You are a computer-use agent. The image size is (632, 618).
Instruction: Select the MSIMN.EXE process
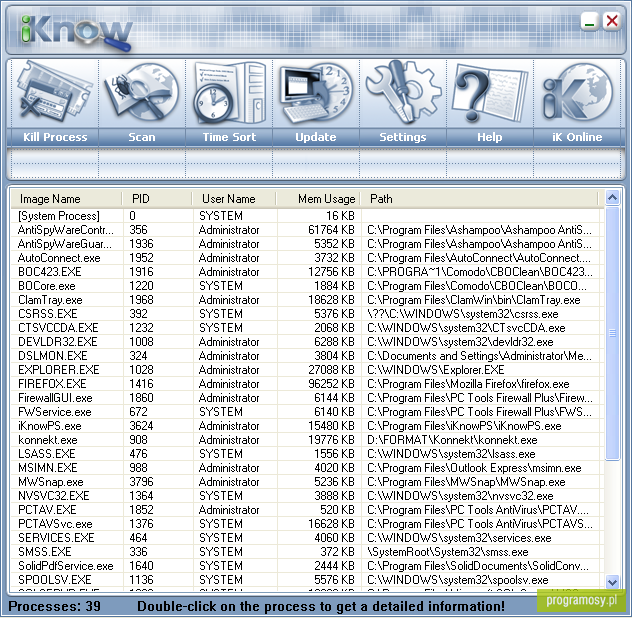(307, 468)
